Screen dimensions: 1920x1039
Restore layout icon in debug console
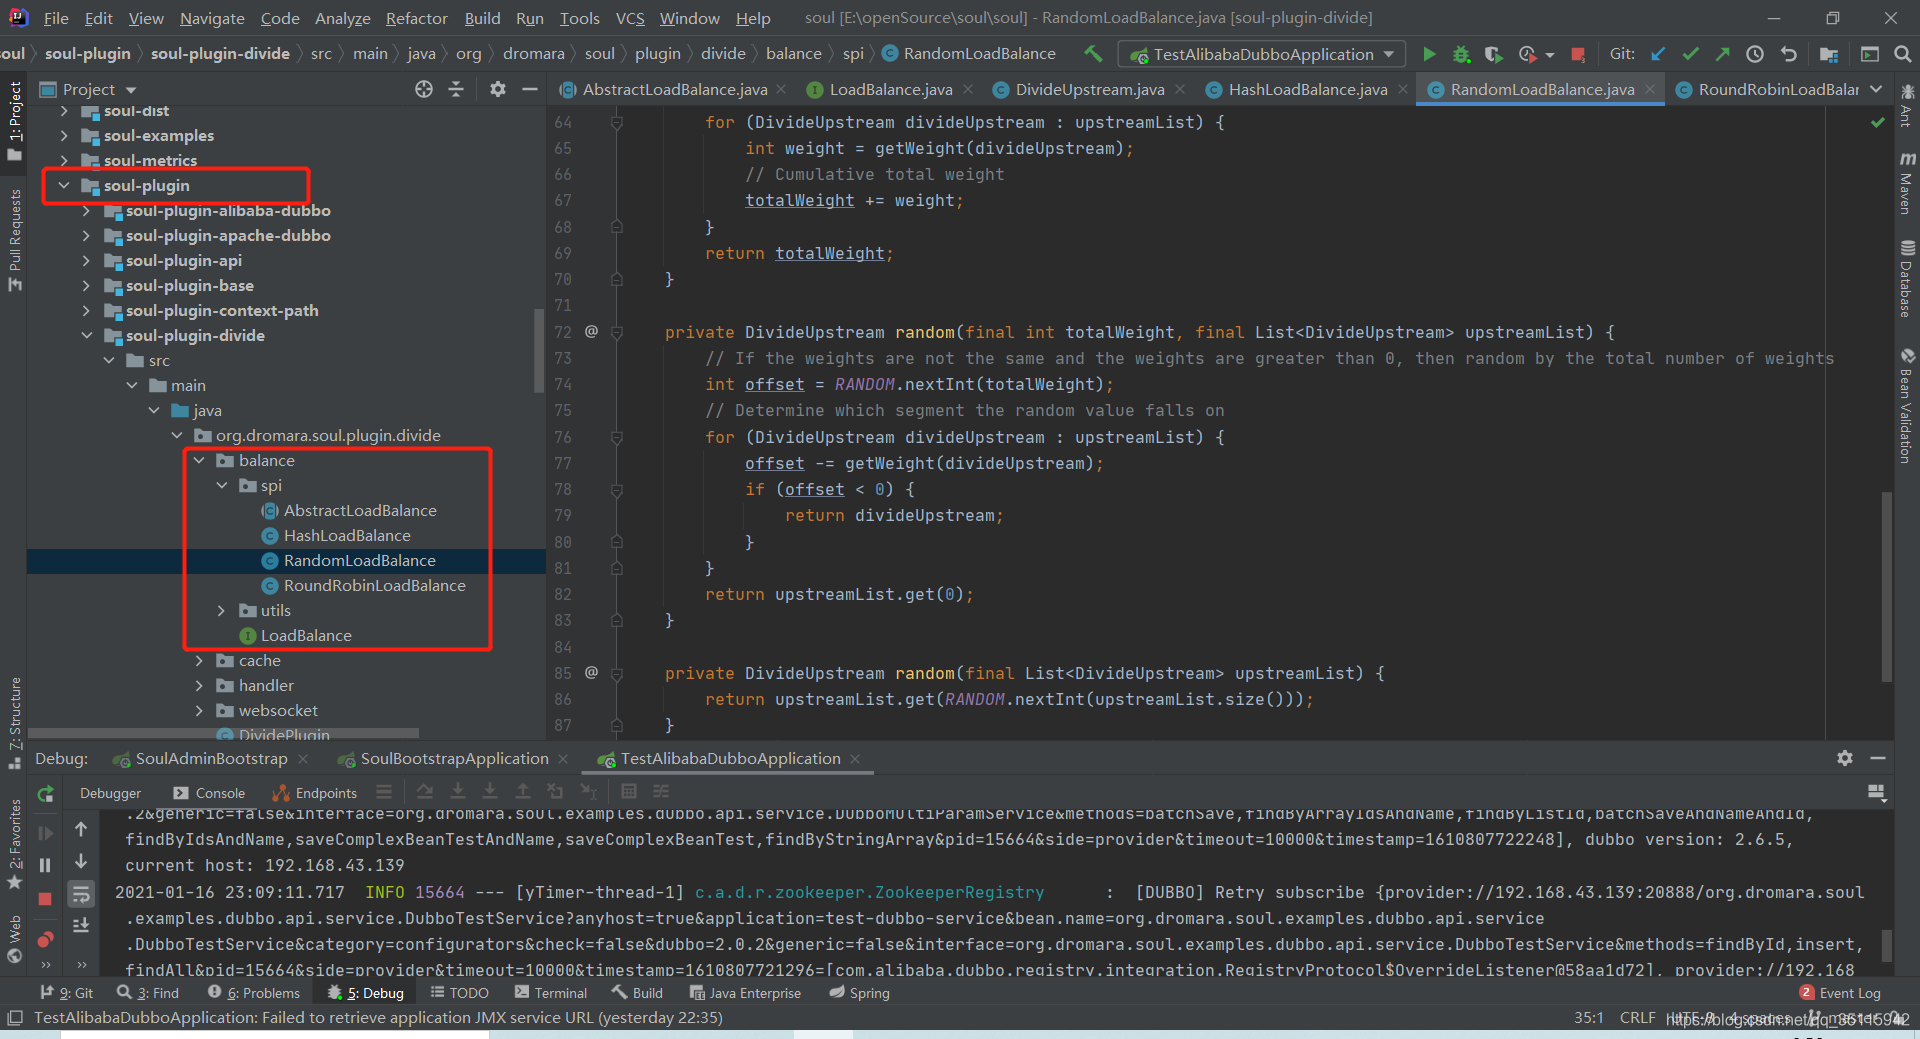coord(1877,792)
